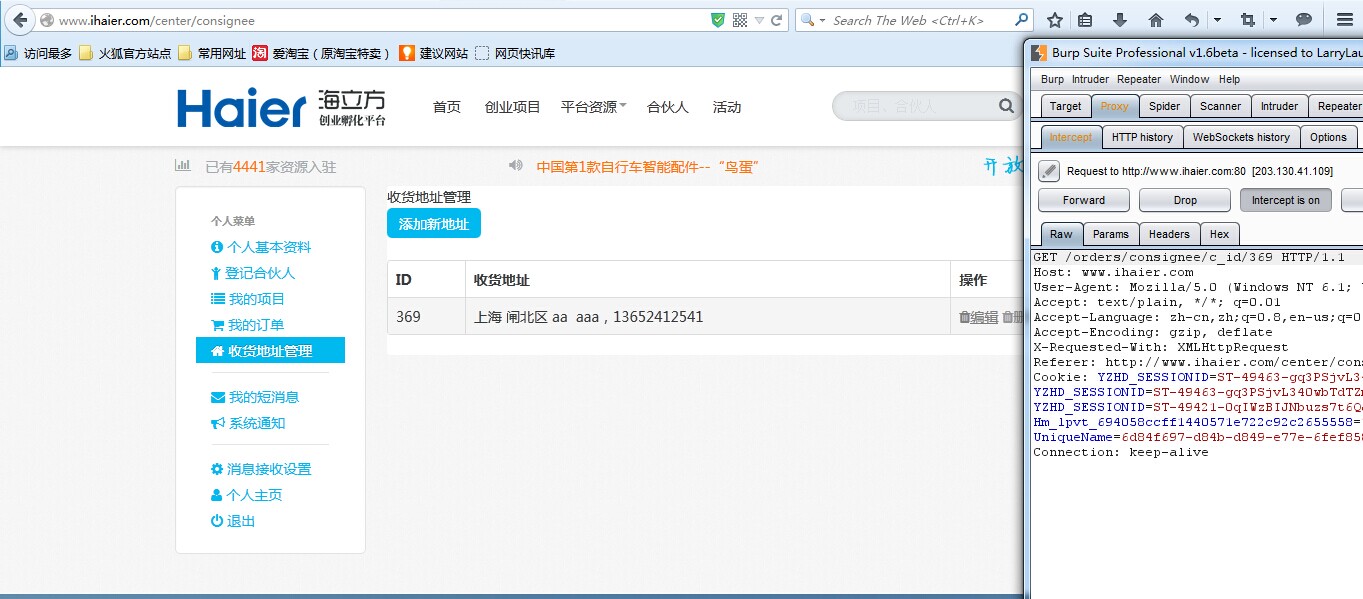The height and width of the screenshot is (599, 1363).
Task: Switch to the Spider tab in Burp
Action: pos(1164,106)
